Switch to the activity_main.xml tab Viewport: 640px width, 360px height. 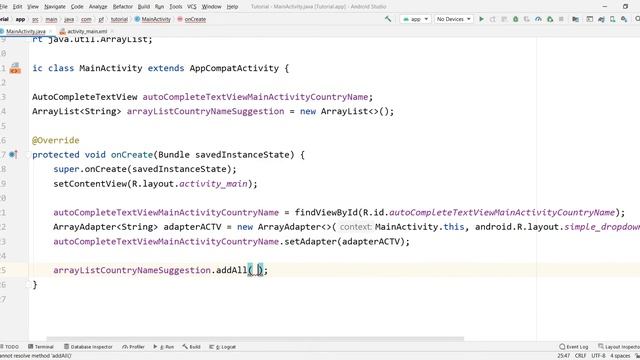(x=87, y=31)
